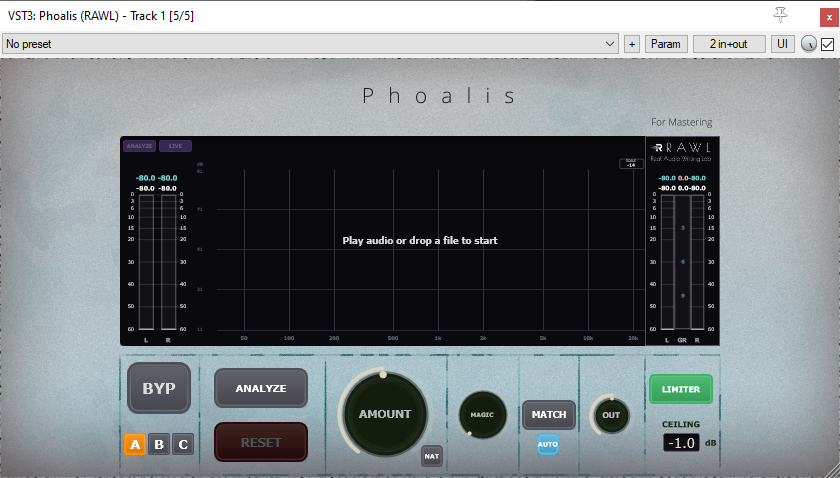Image resolution: width=840 pixels, height=478 pixels.
Task: Click the wet/dry mix knob icon
Action: coord(808,44)
